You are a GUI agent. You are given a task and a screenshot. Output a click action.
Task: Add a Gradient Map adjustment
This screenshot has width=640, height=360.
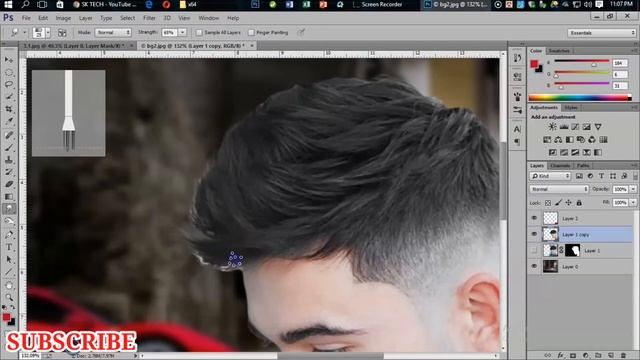click(x=598, y=152)
